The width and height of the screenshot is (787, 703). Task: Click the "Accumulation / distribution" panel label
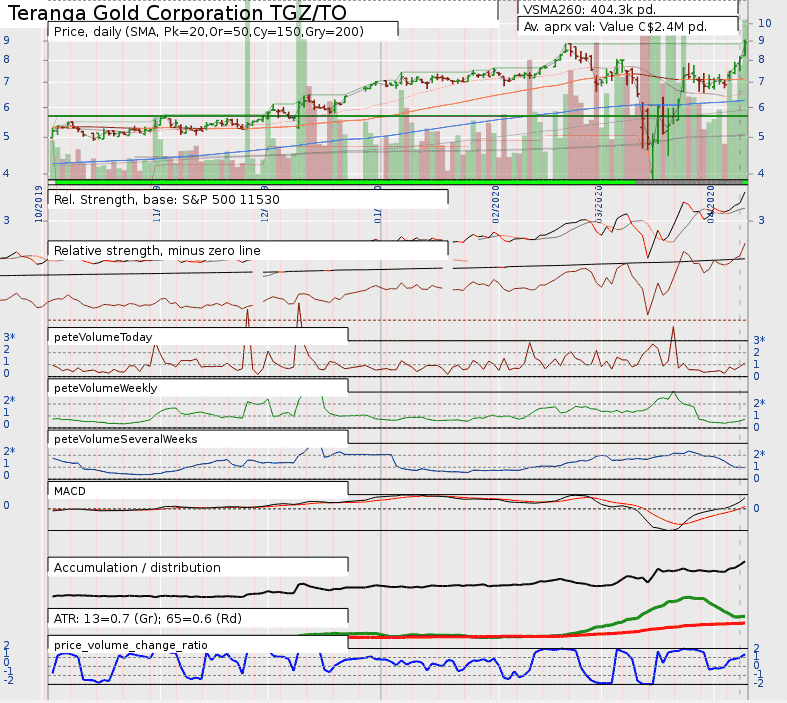(x=137, y=568)
